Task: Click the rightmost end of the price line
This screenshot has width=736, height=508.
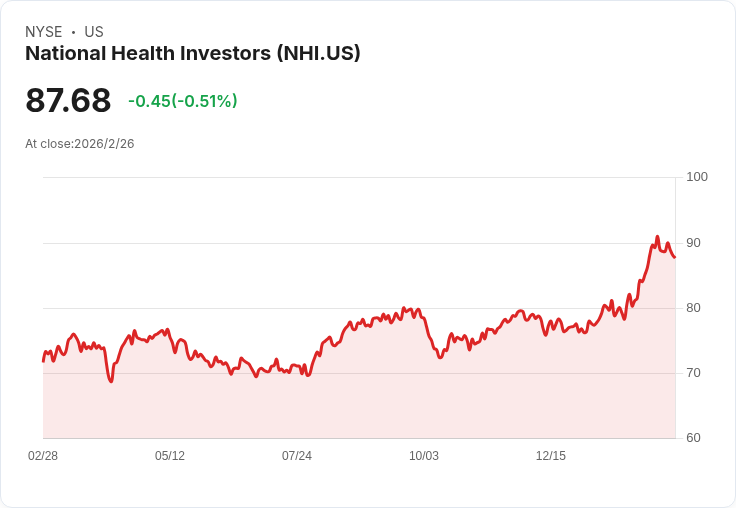Action: (675, 257)
